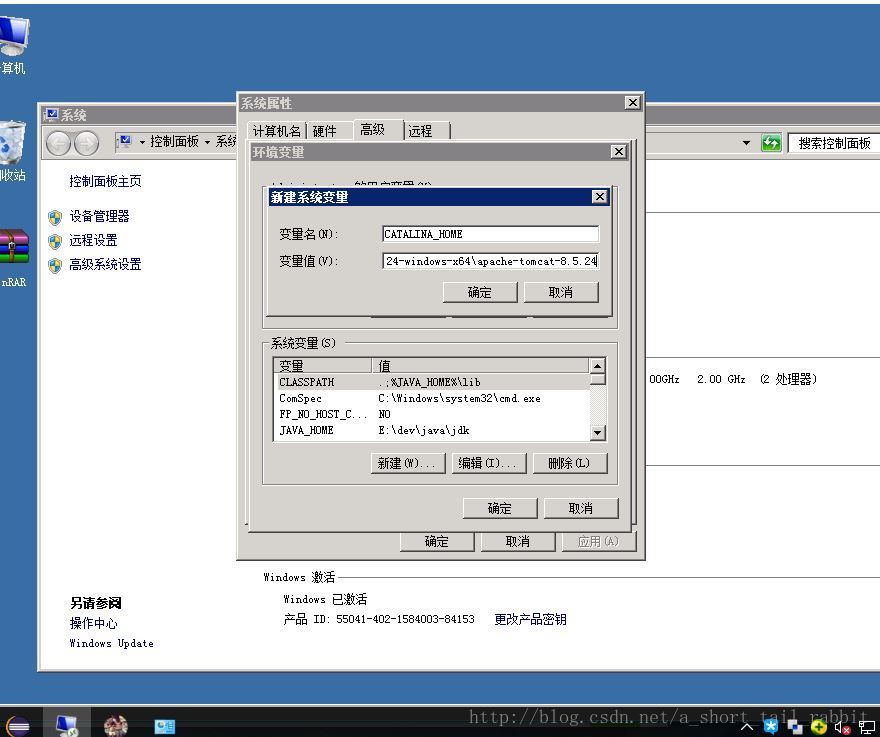The height and width of the screenshot is (737, 880).
Task: Click the overlapping blue squares tray icon
Action: [x=795, y=727]
